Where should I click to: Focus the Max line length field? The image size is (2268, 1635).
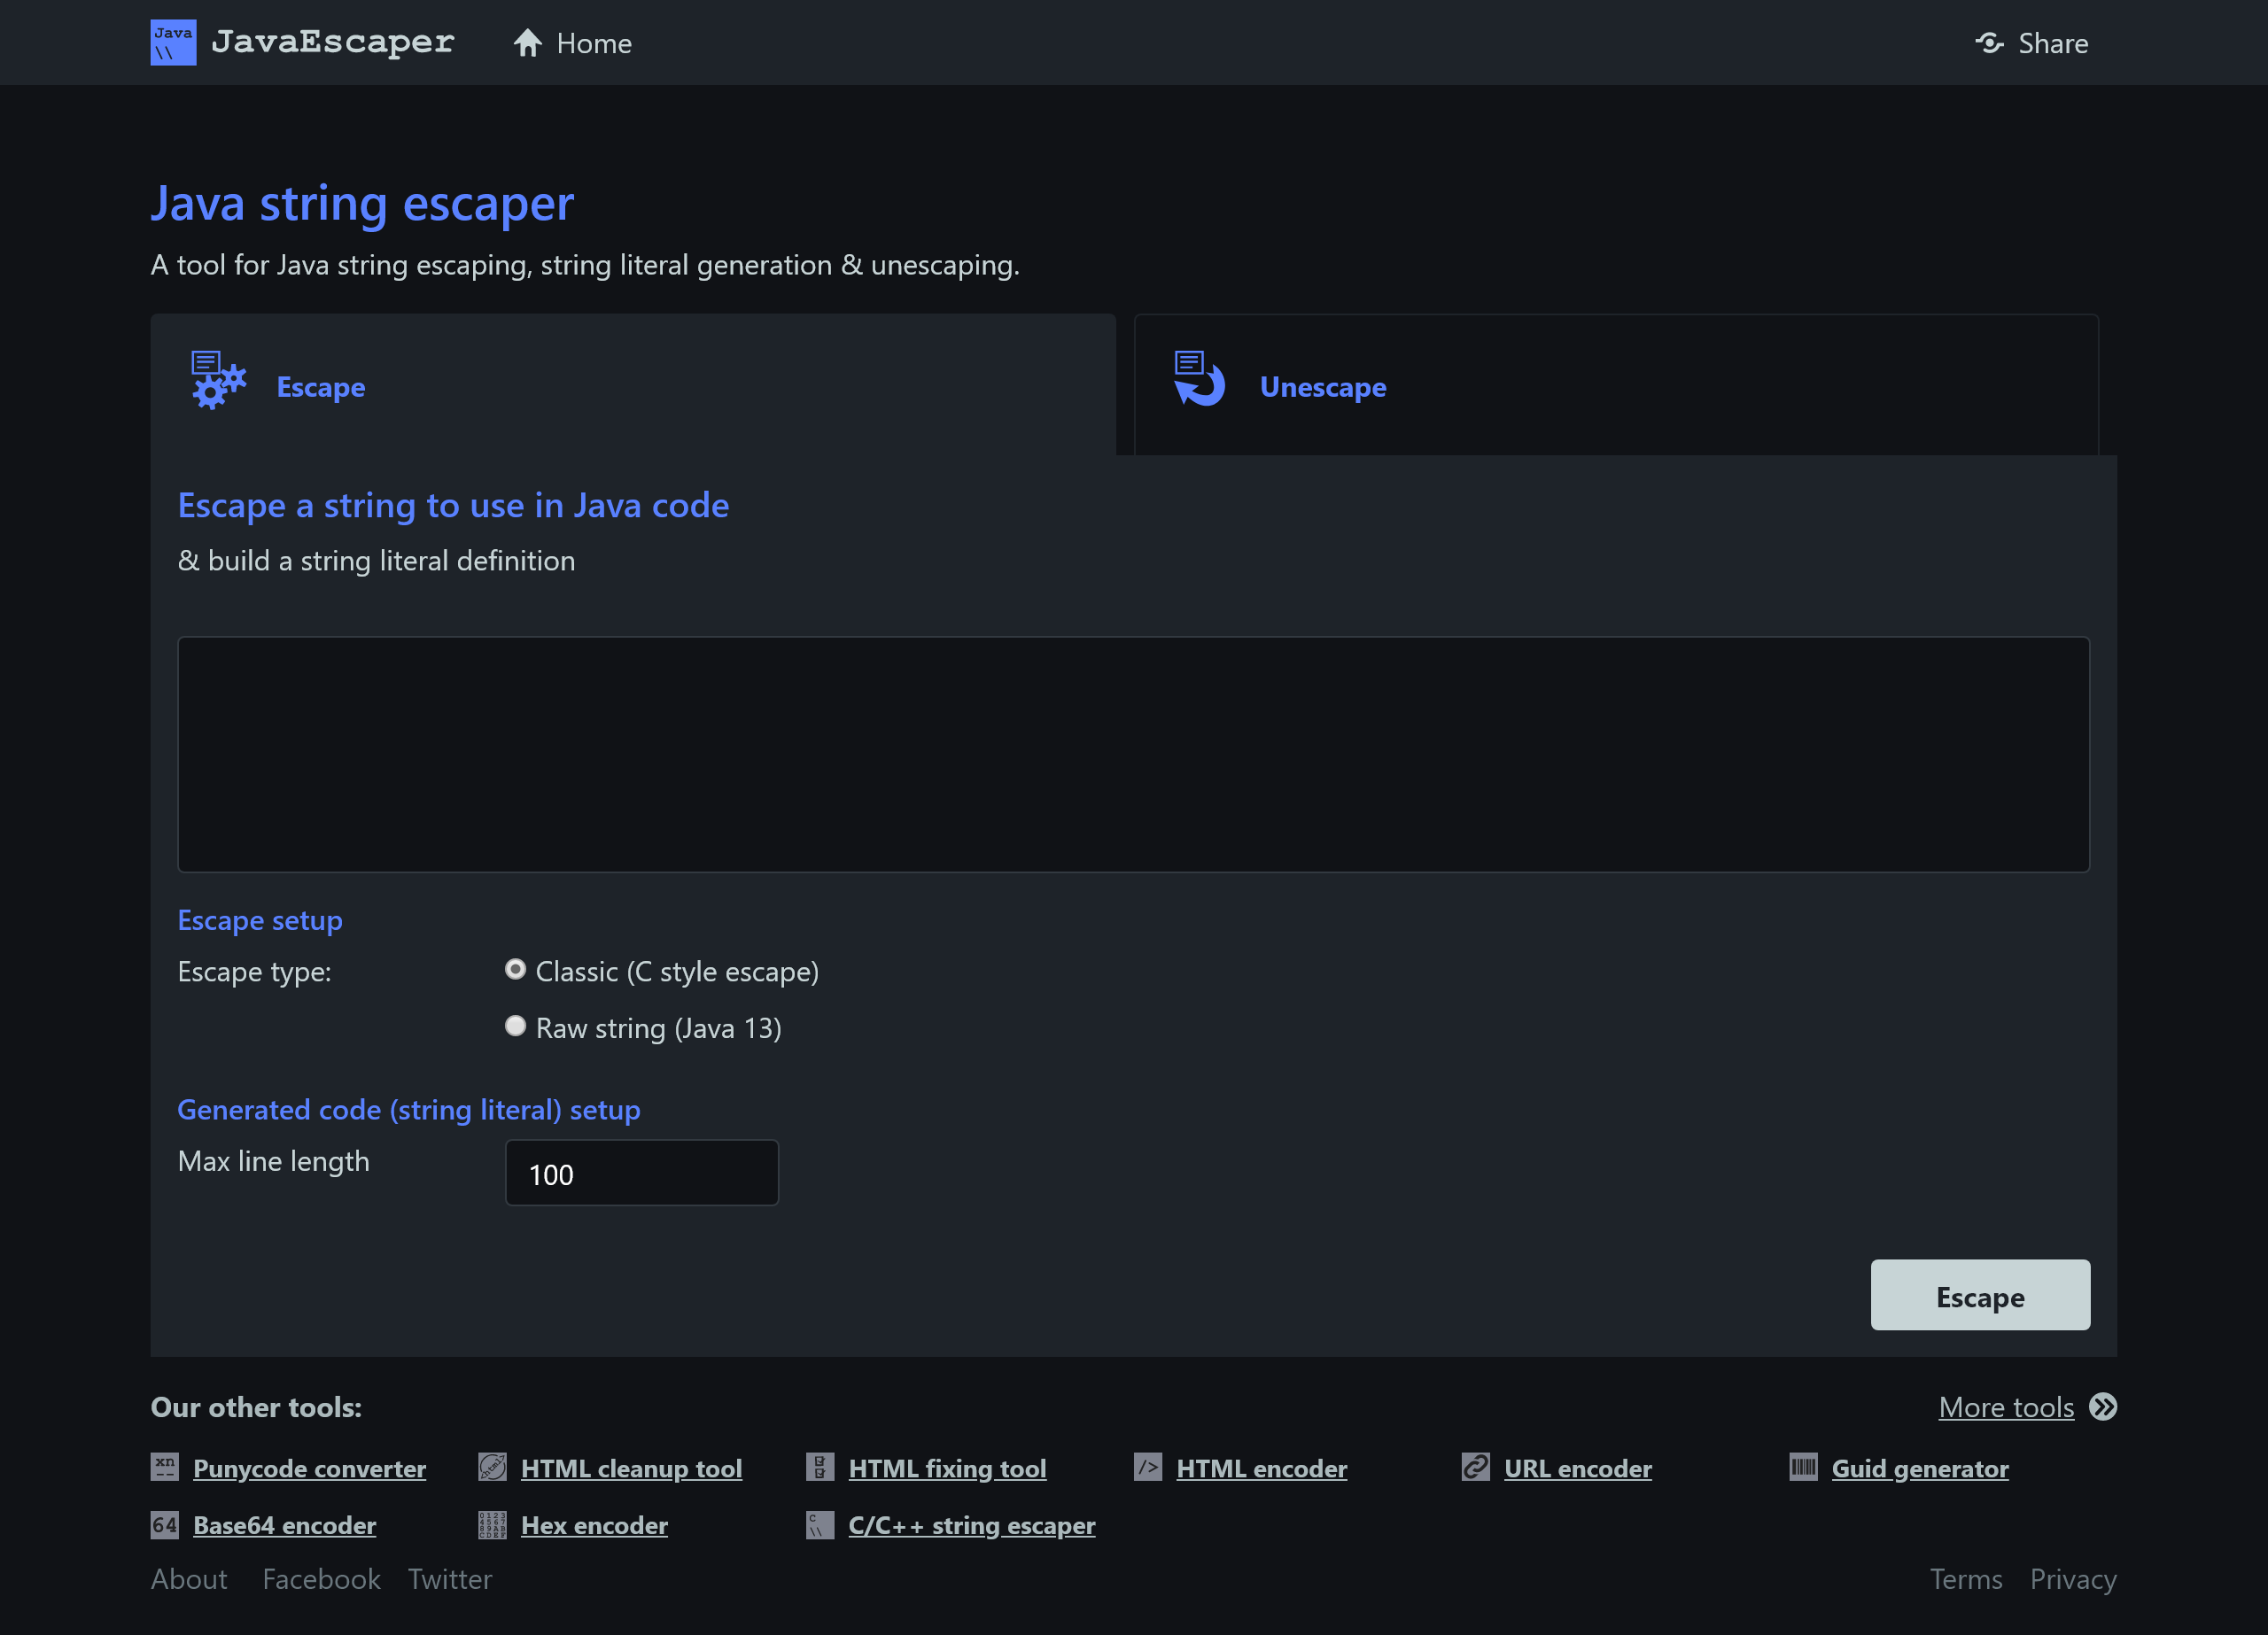click(642, 1173)
